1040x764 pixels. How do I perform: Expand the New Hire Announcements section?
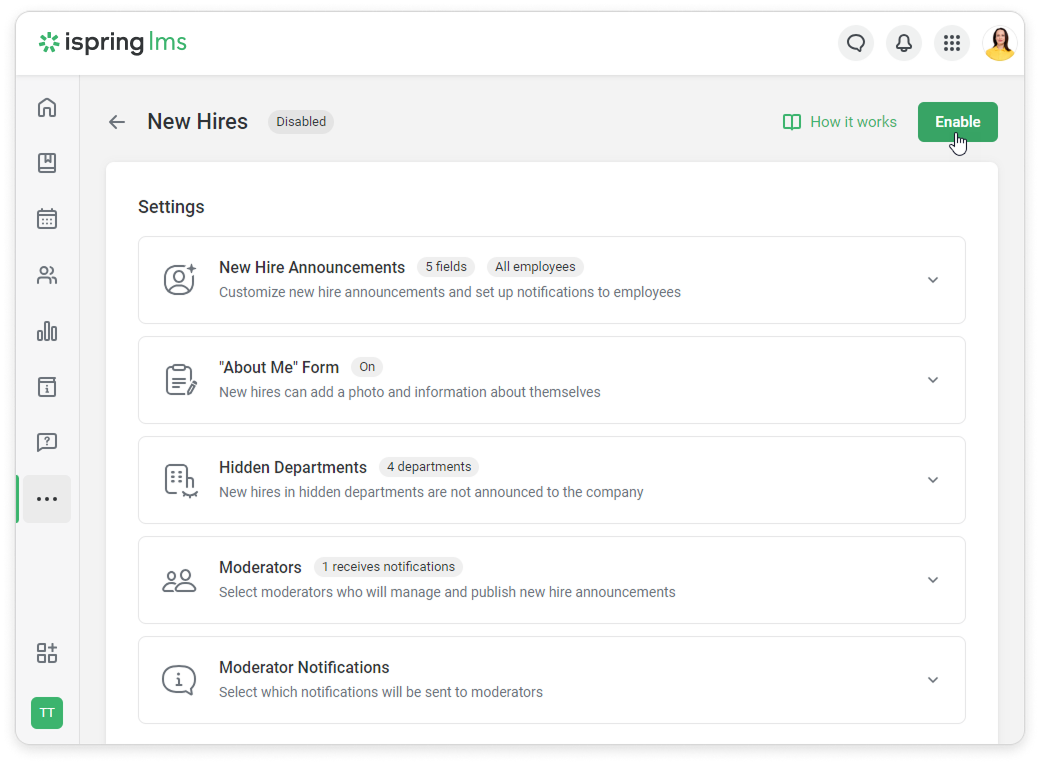932,280
